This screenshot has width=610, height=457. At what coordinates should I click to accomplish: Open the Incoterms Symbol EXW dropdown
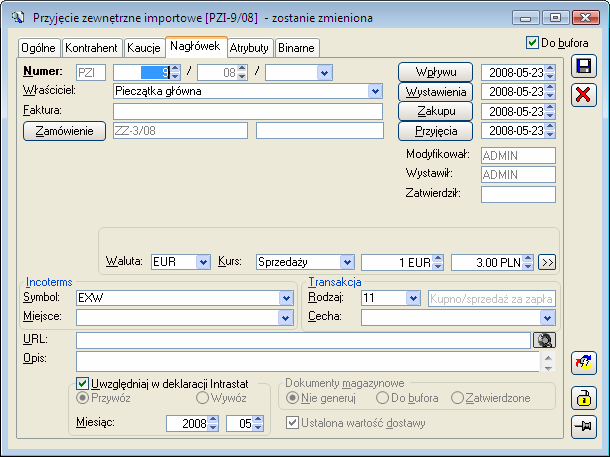point(286,298)
